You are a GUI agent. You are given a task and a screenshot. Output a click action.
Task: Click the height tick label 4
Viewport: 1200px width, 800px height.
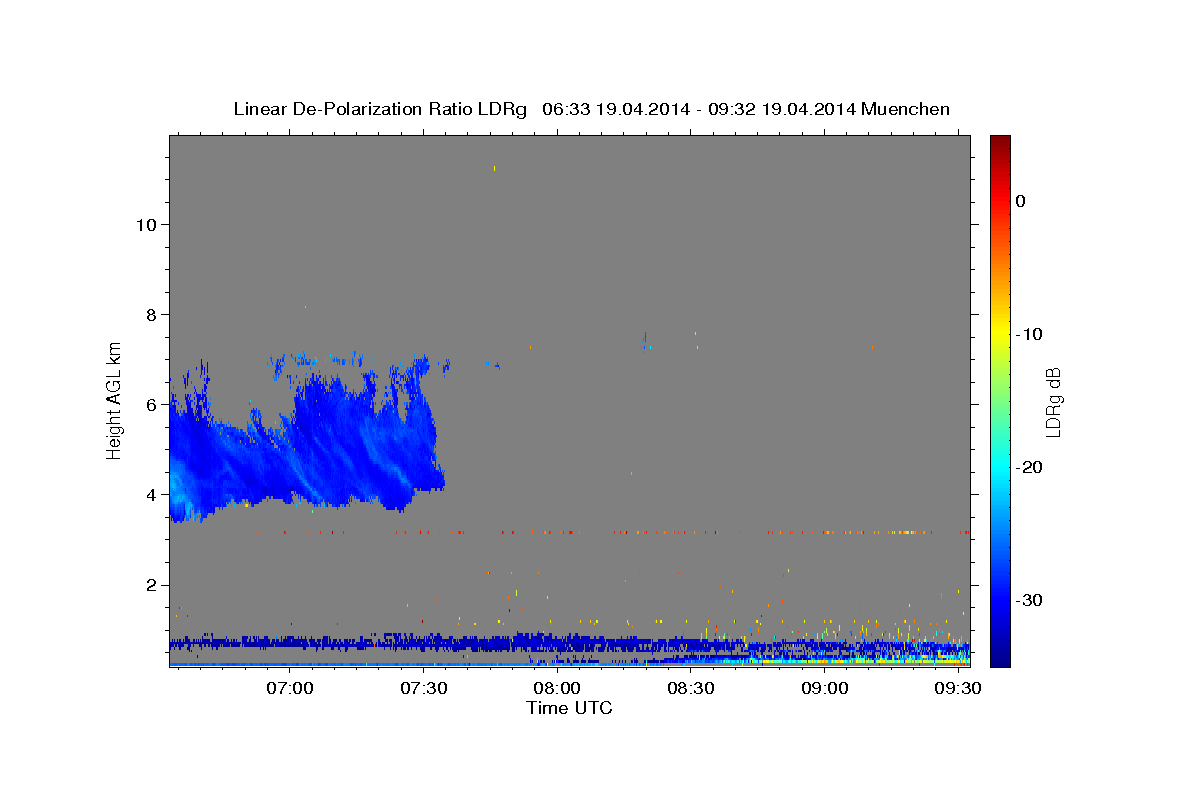(x=149, y=494)
